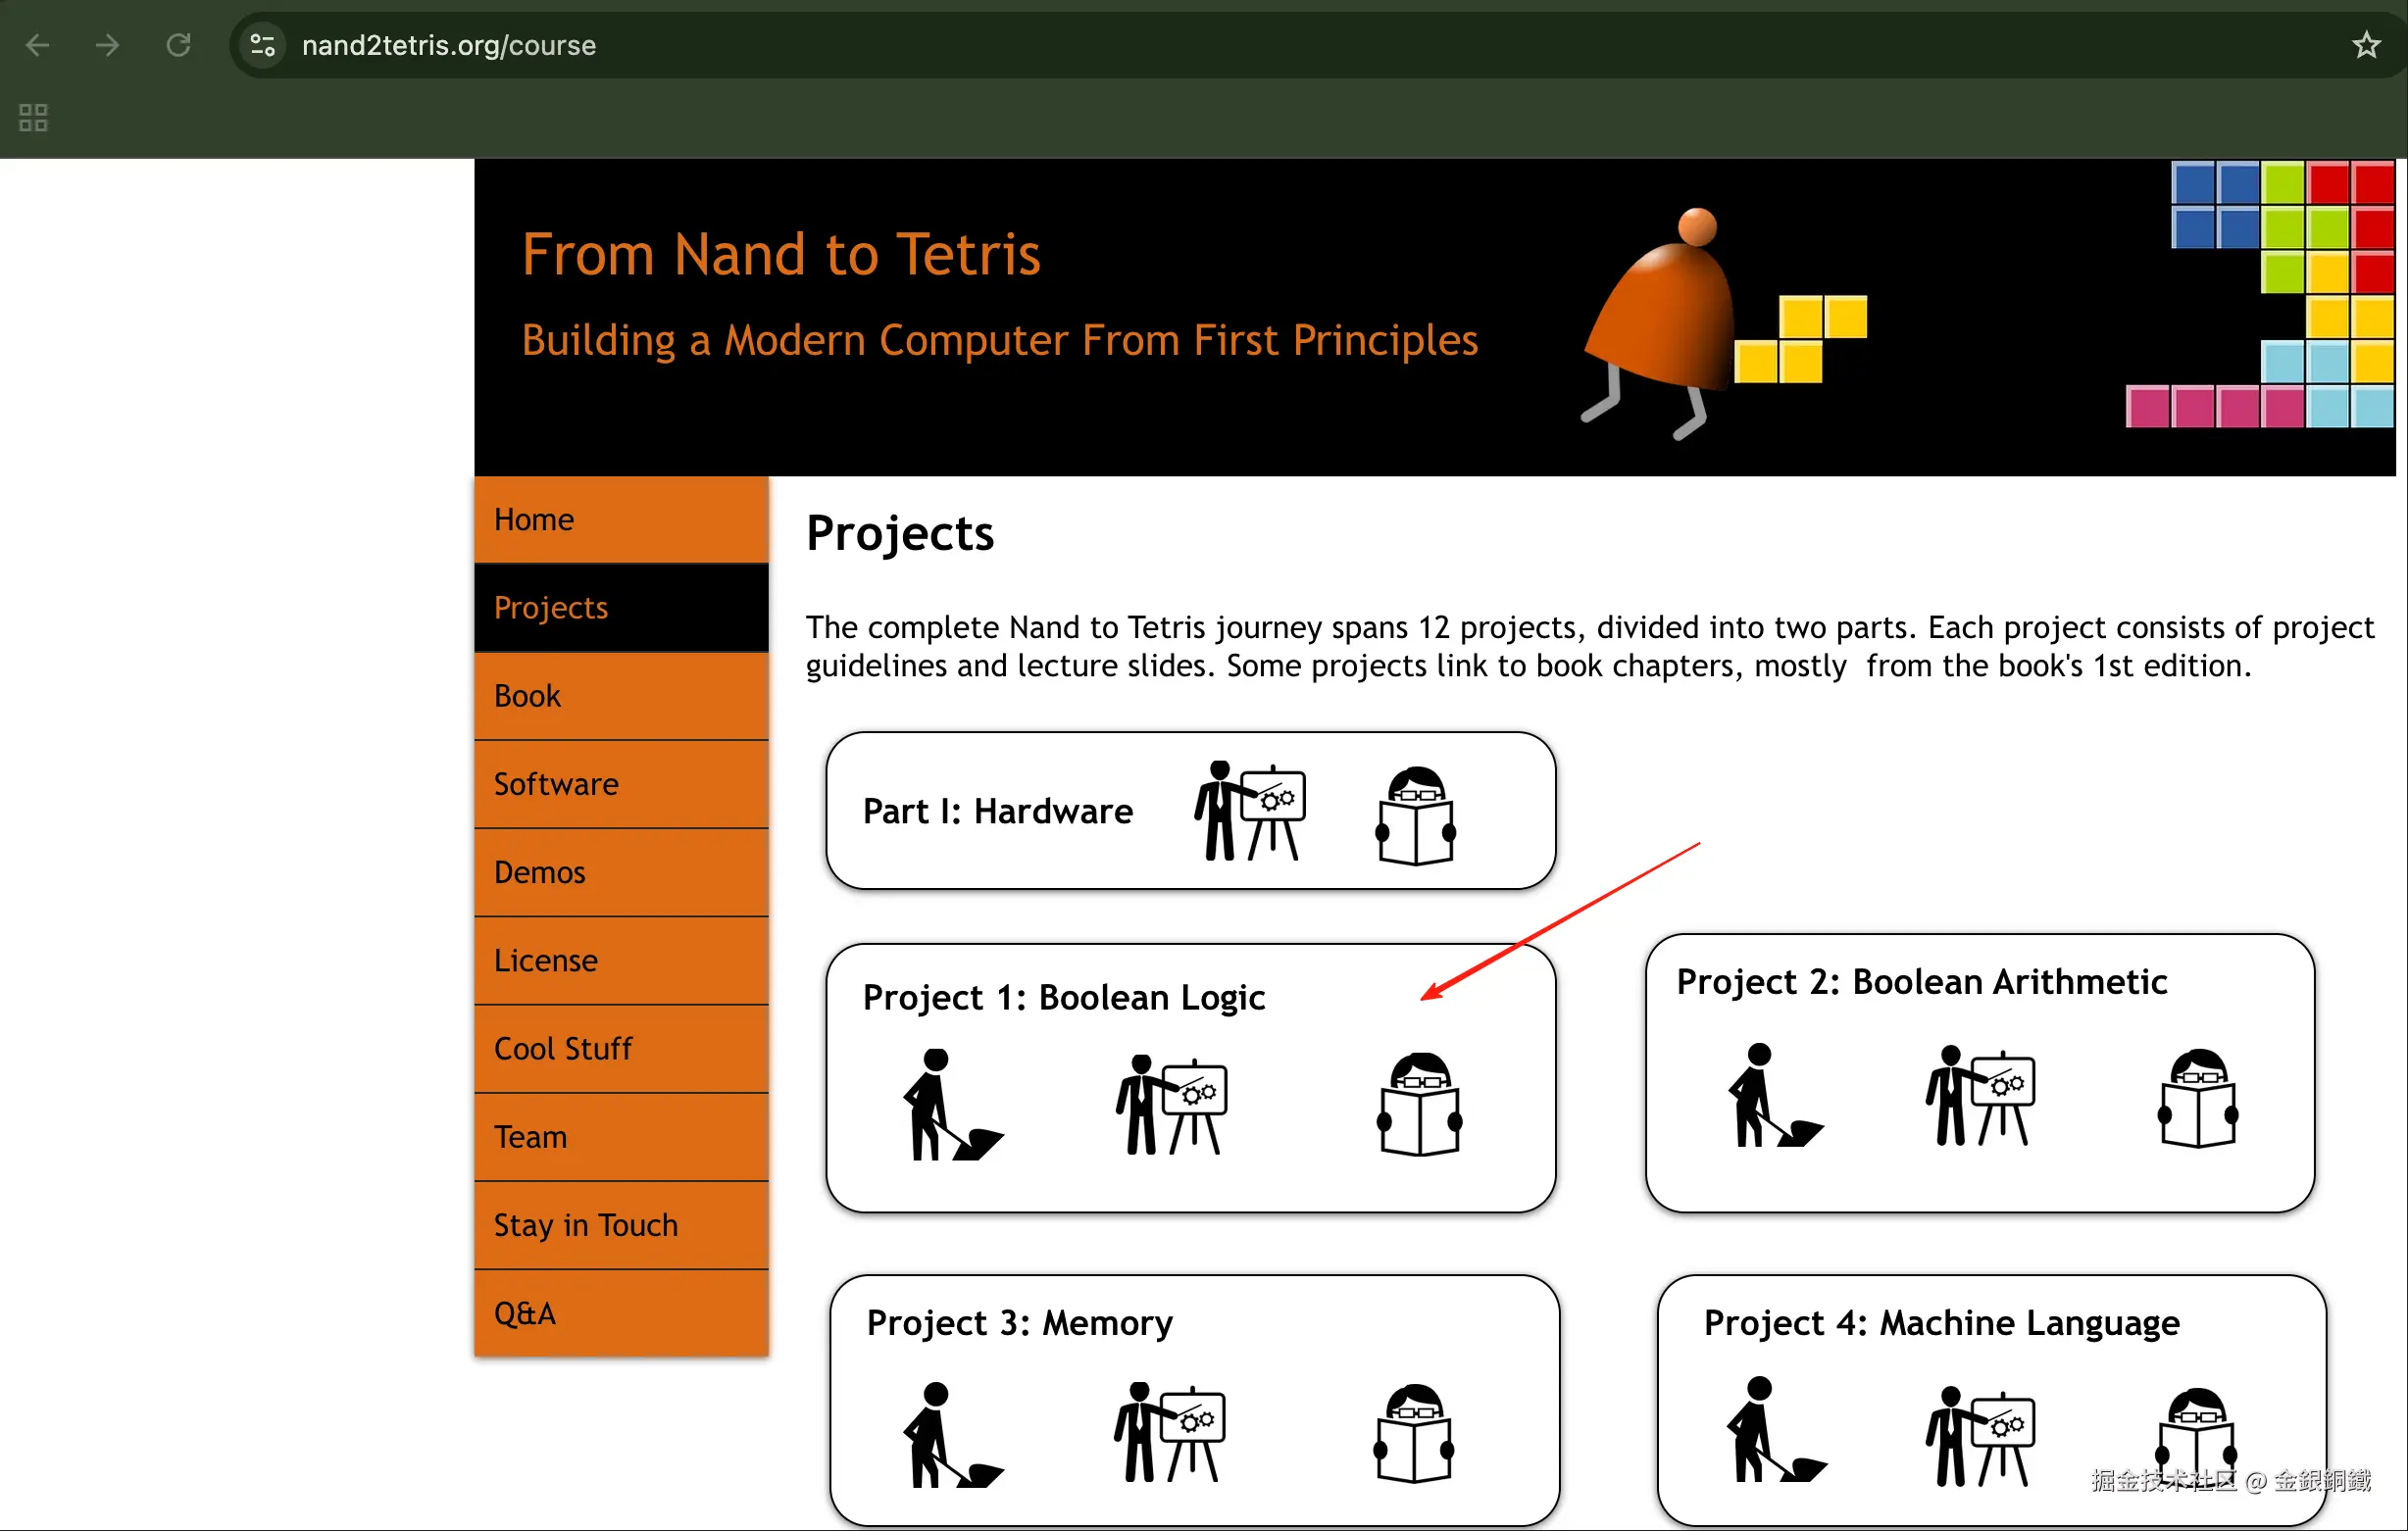Select Book in the sidebar navigation
This screenshot has height=1531, width=2408.
coord(527,696)
